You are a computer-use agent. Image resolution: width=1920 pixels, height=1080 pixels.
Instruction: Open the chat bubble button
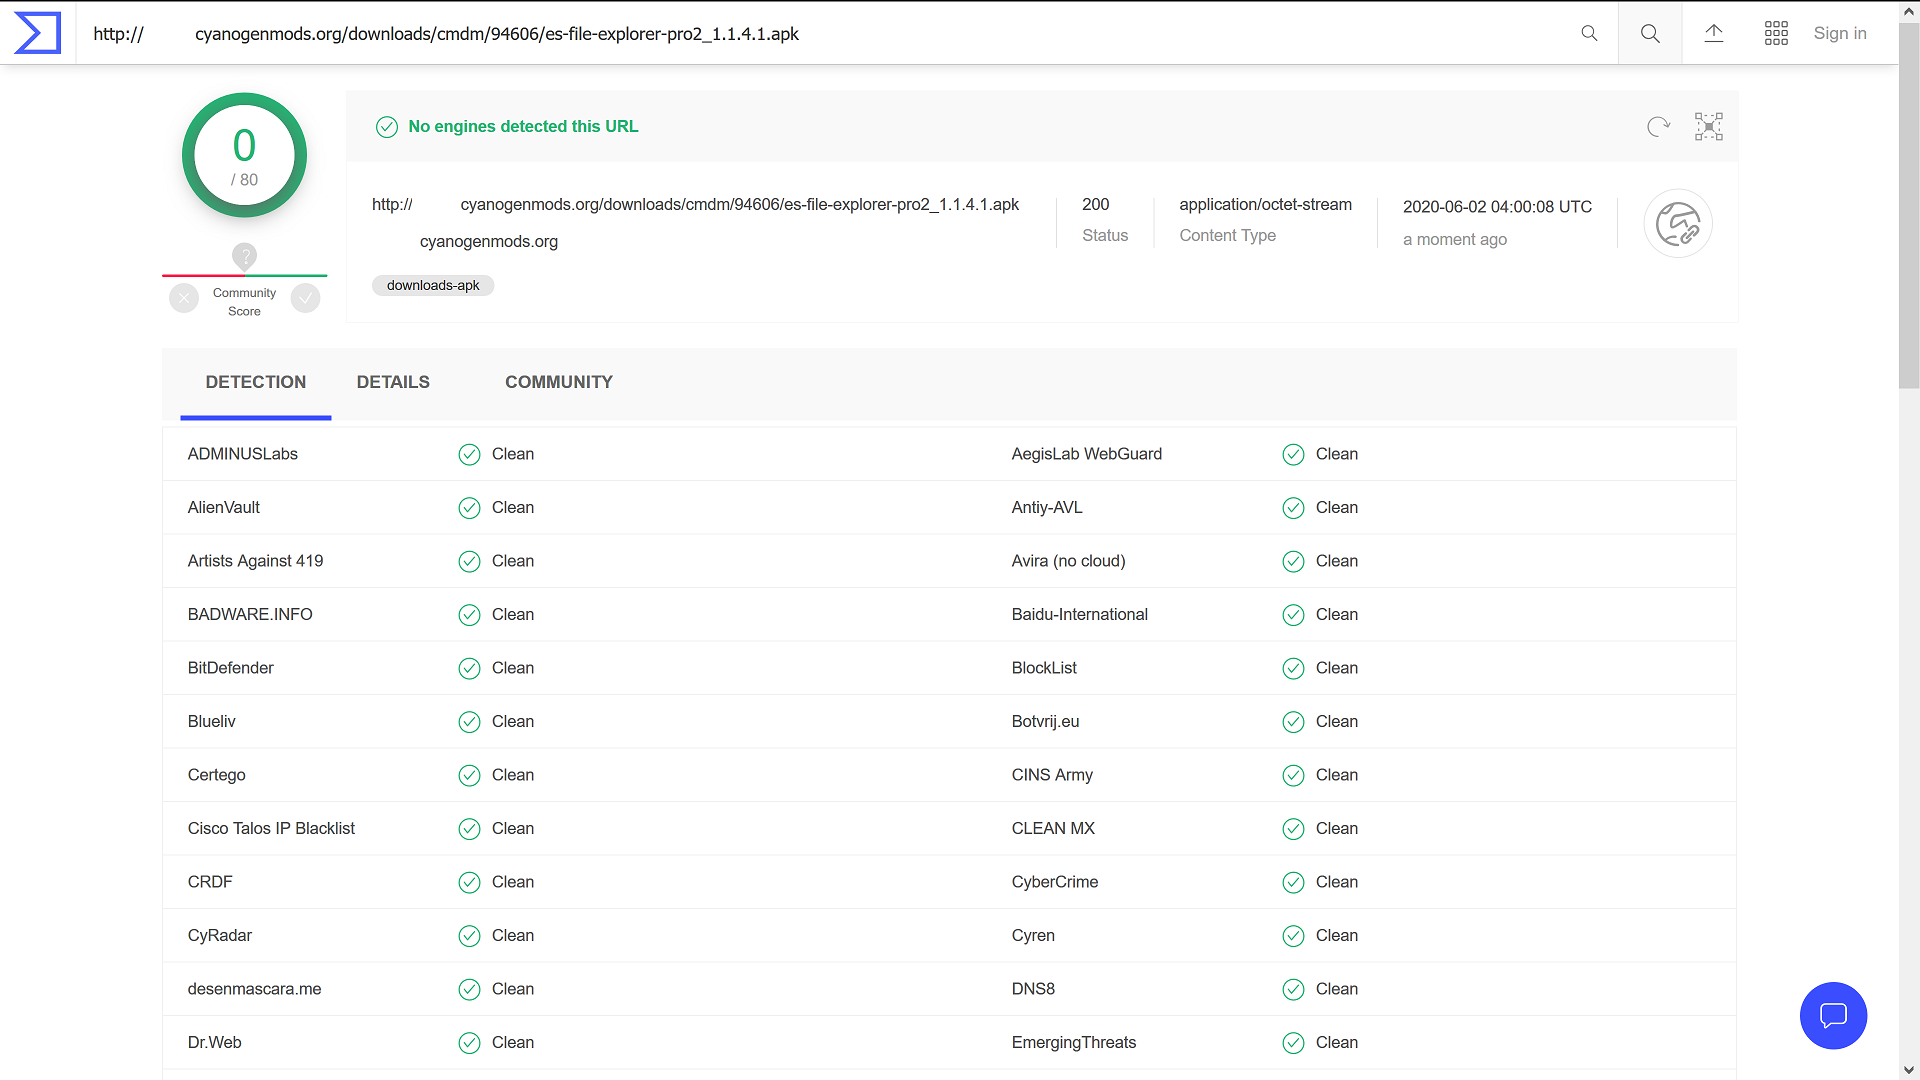click(1833, 1016)
